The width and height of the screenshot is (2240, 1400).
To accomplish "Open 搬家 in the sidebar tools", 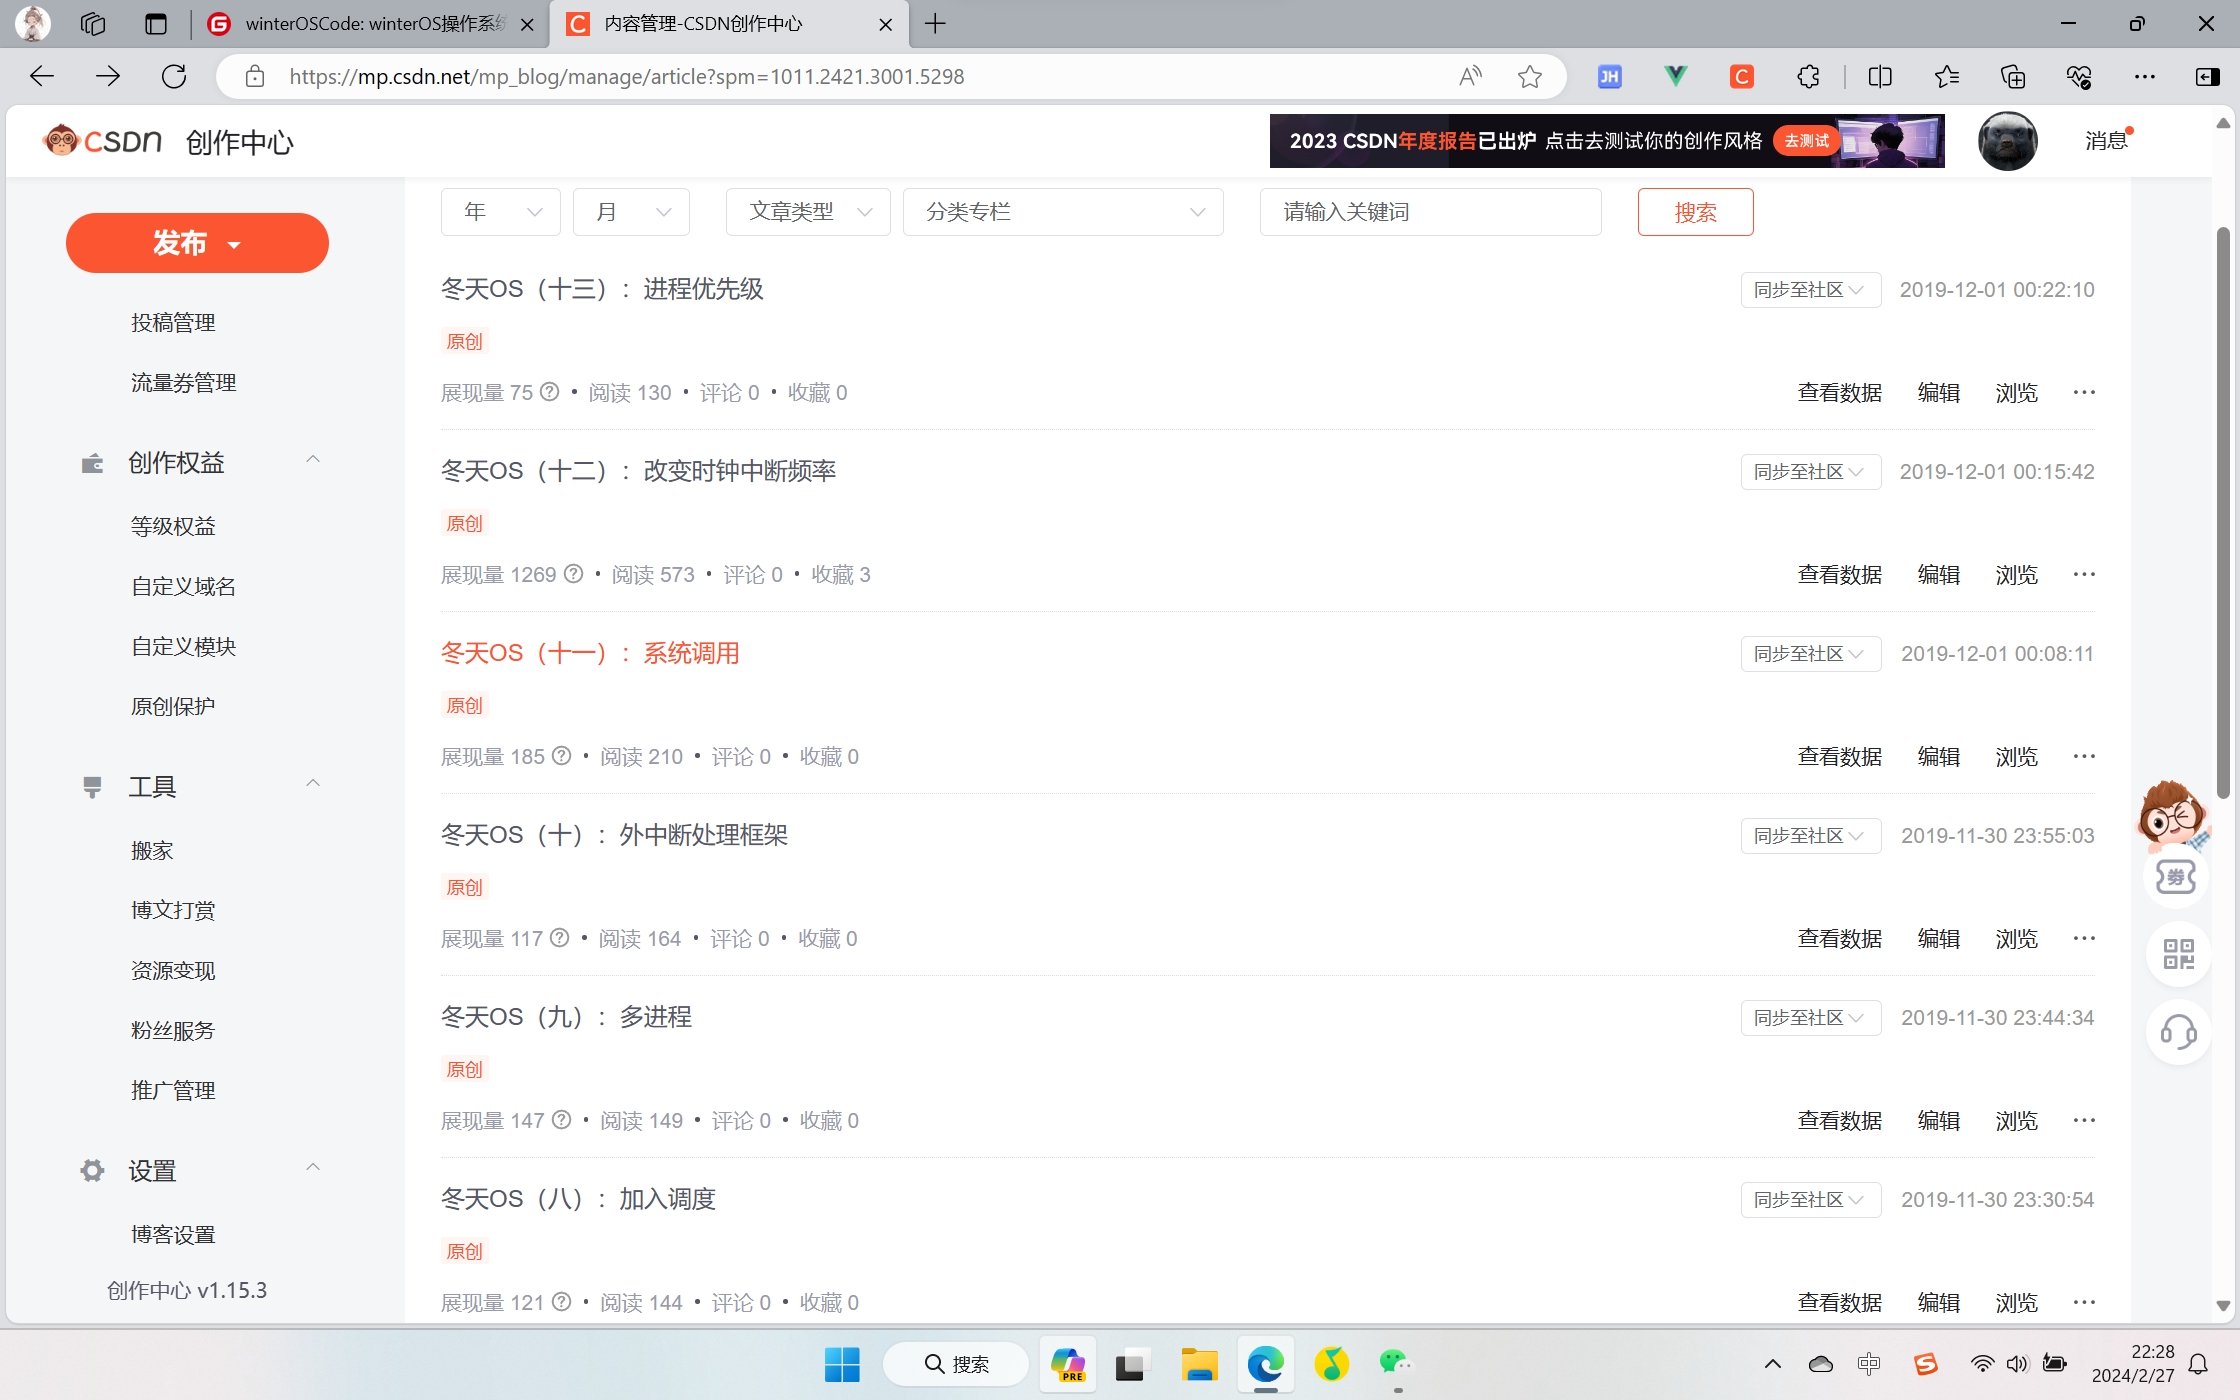I will point(152,850).
